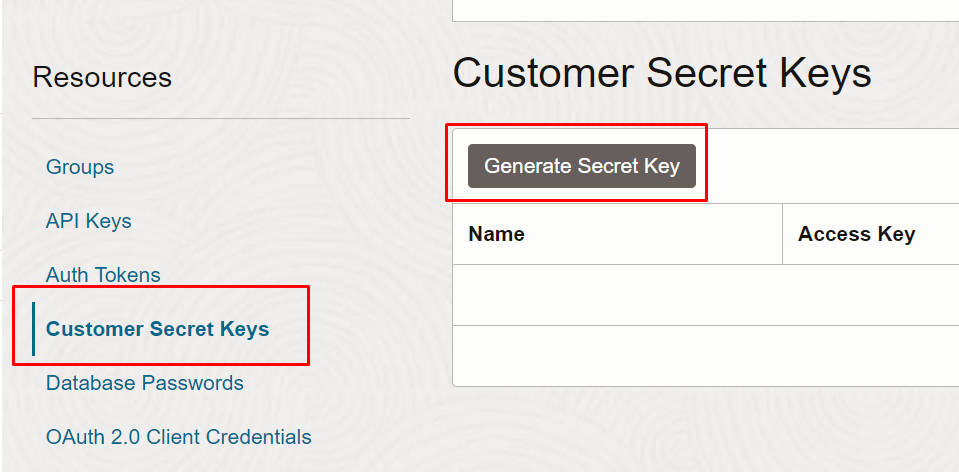The image size is (959, 472).
Task: Select the empty cell under Name column
Action: pos(618,295)
